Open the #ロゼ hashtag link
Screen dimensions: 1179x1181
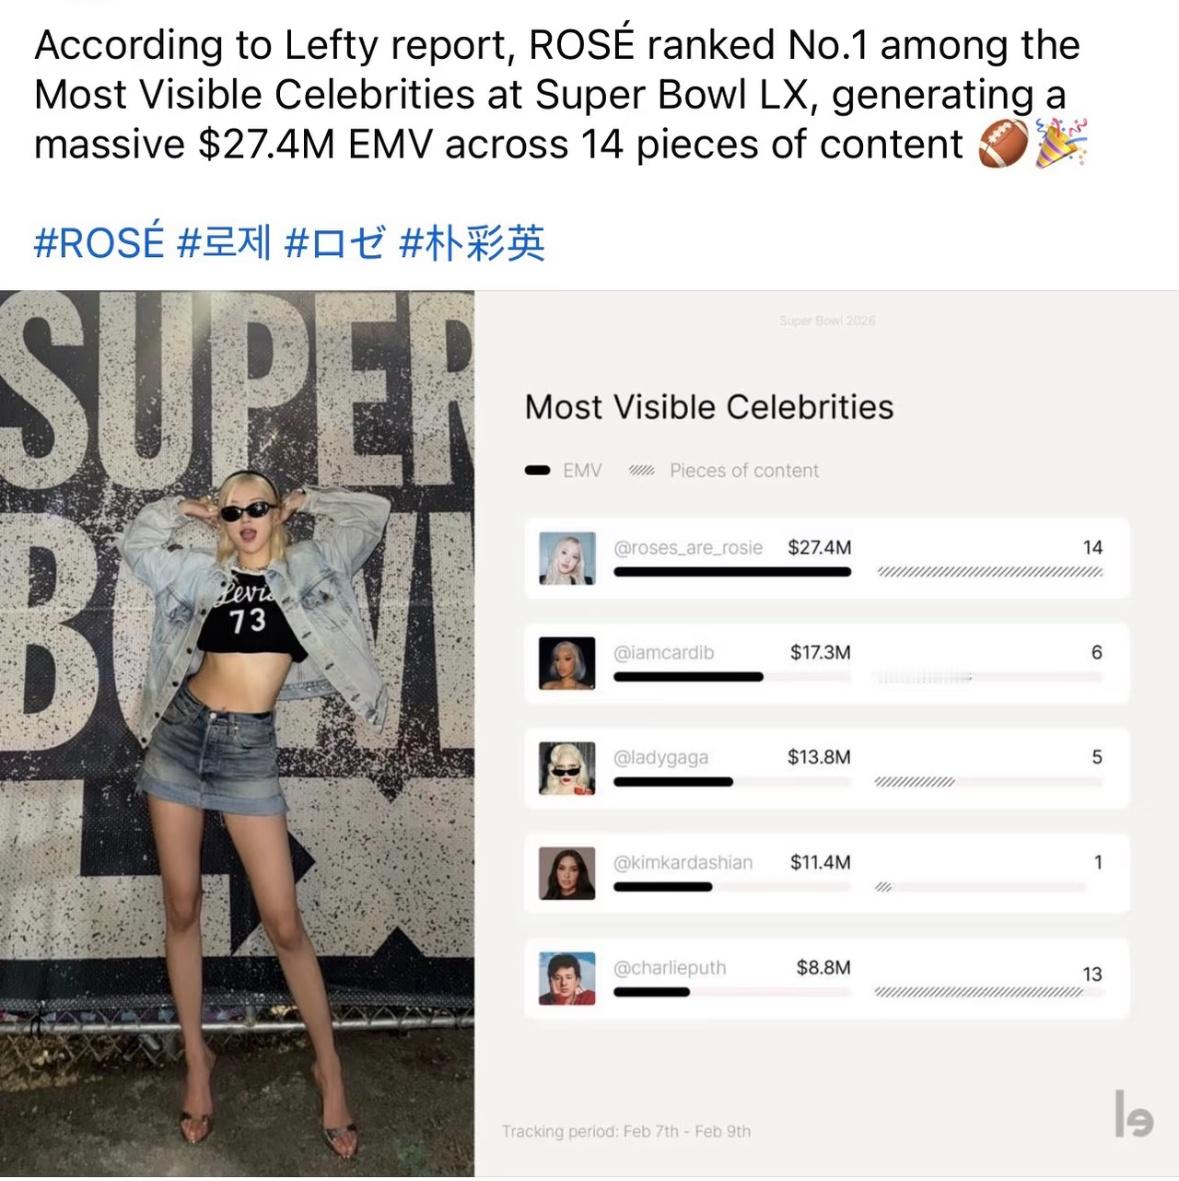pos(335,243)
